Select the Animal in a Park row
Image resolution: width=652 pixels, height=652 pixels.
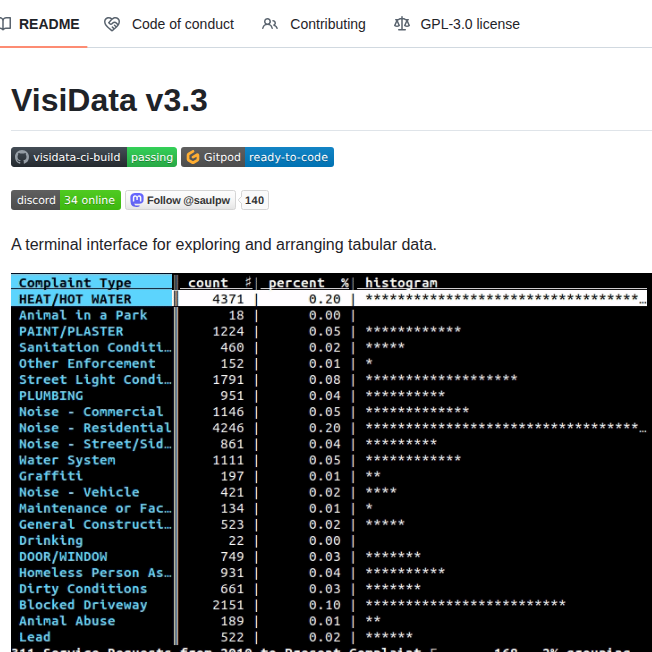329,315
